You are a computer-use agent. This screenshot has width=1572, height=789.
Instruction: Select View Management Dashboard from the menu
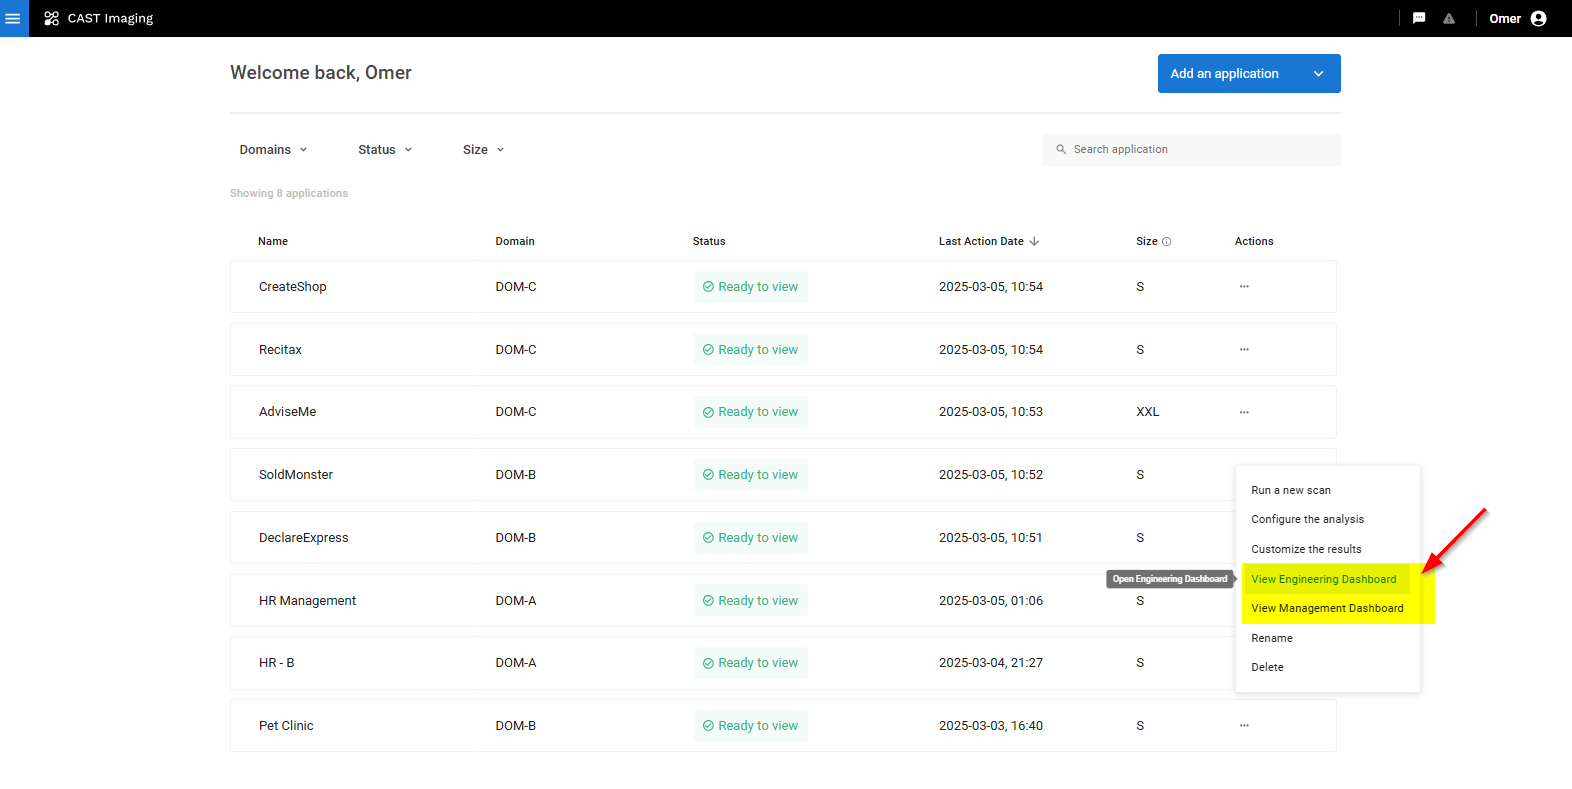(x=1327, y=608)
